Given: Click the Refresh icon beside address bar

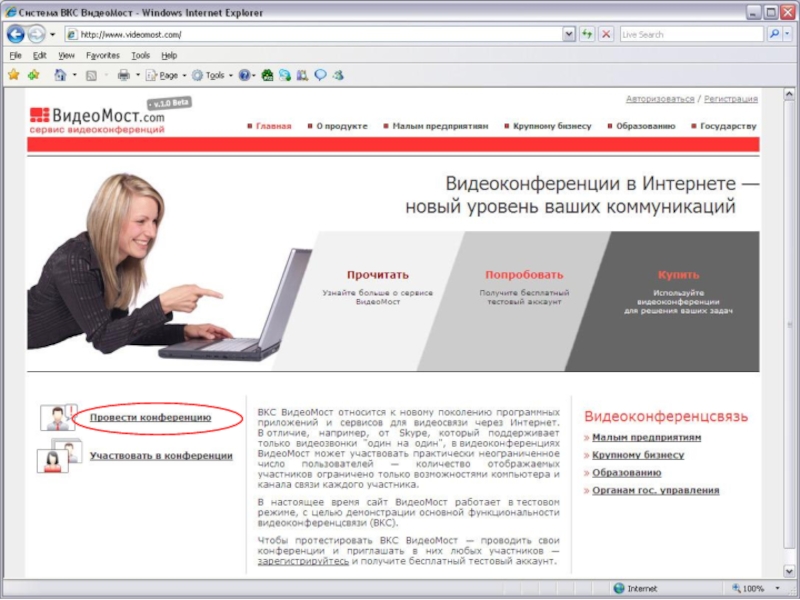Looking at the screenshot, I should [x=587, y=34].
